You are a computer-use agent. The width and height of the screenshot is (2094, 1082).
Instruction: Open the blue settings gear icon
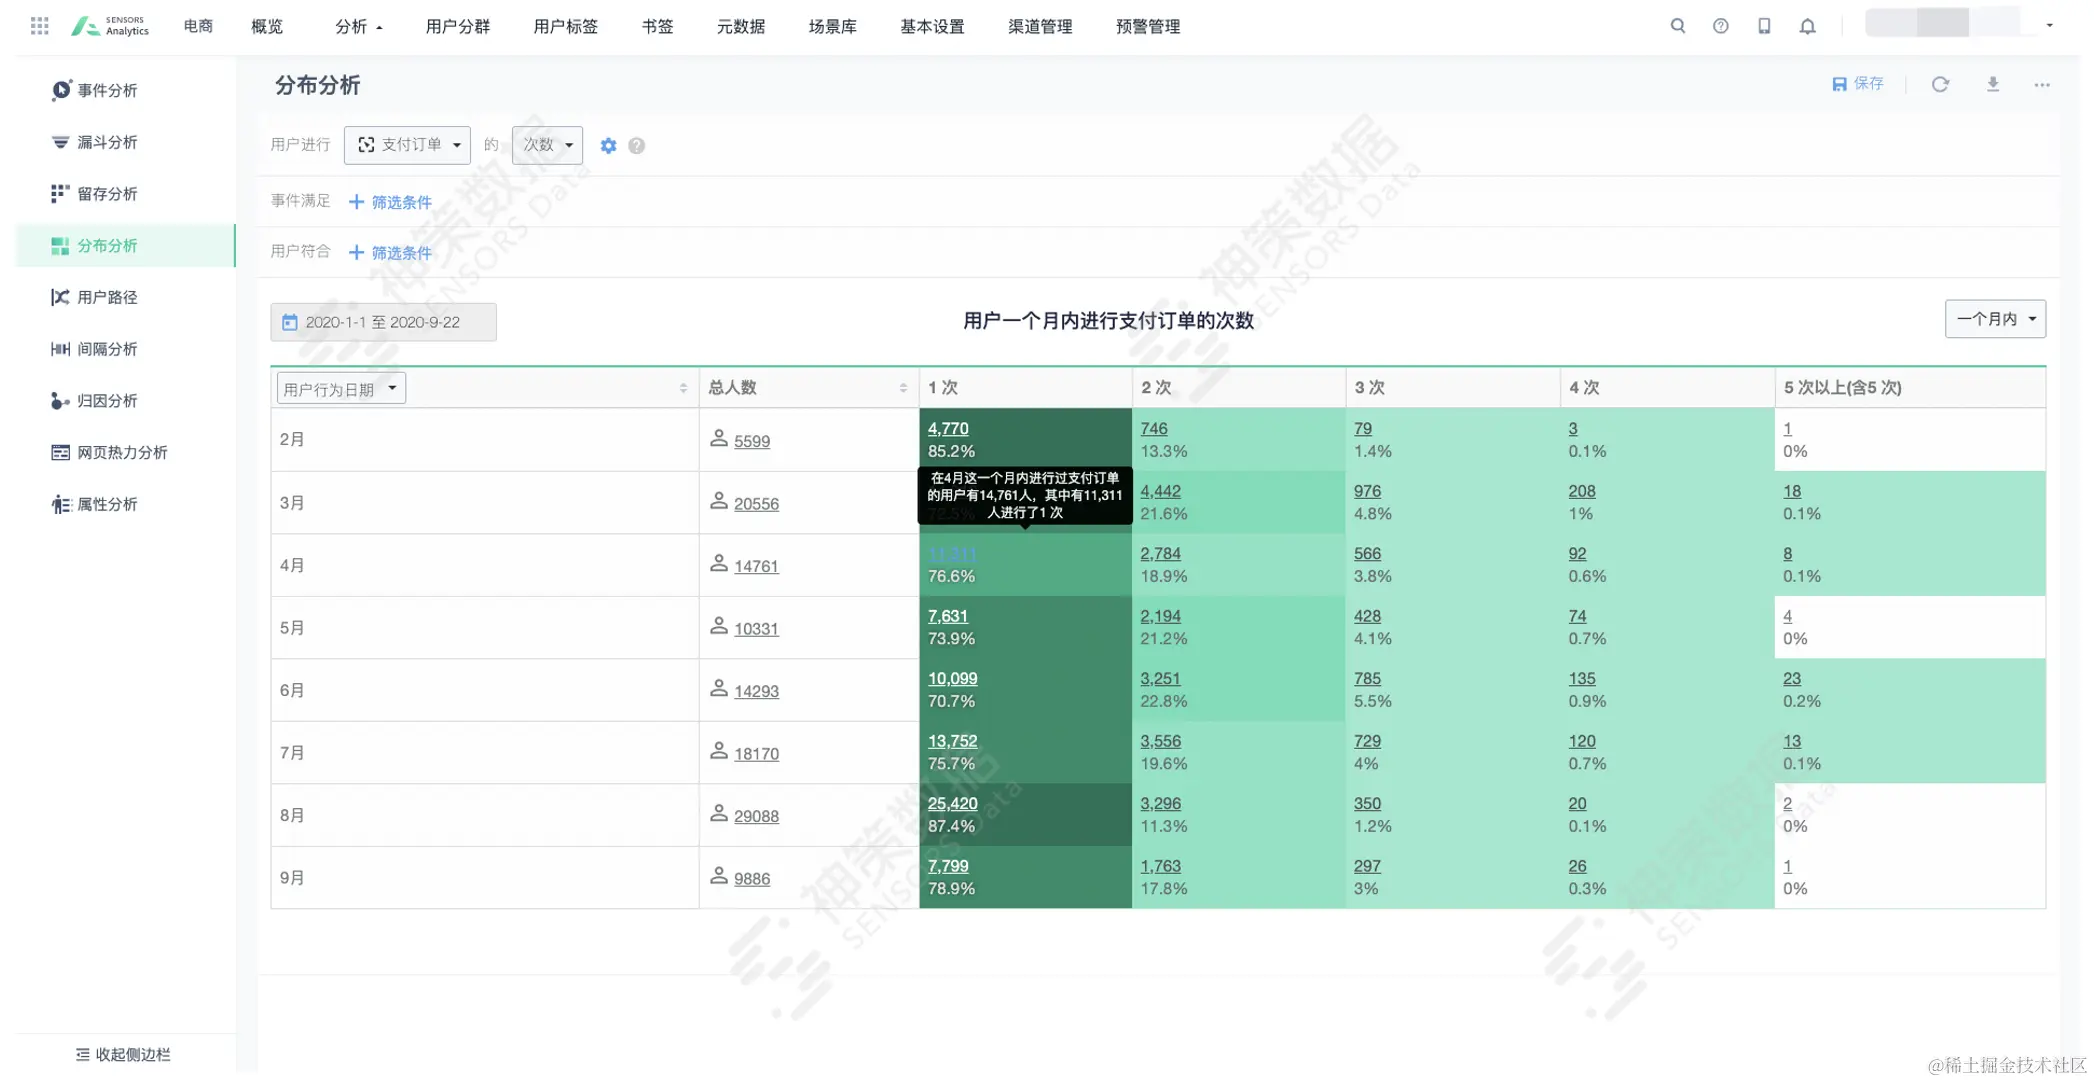tap(608, 146)
